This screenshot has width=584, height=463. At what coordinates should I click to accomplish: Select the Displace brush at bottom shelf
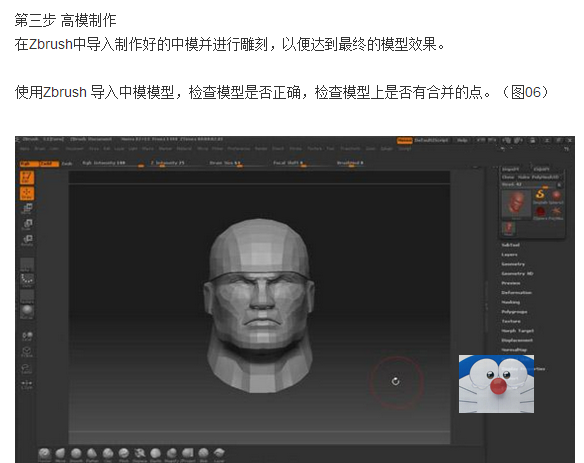tap(140, 454)
